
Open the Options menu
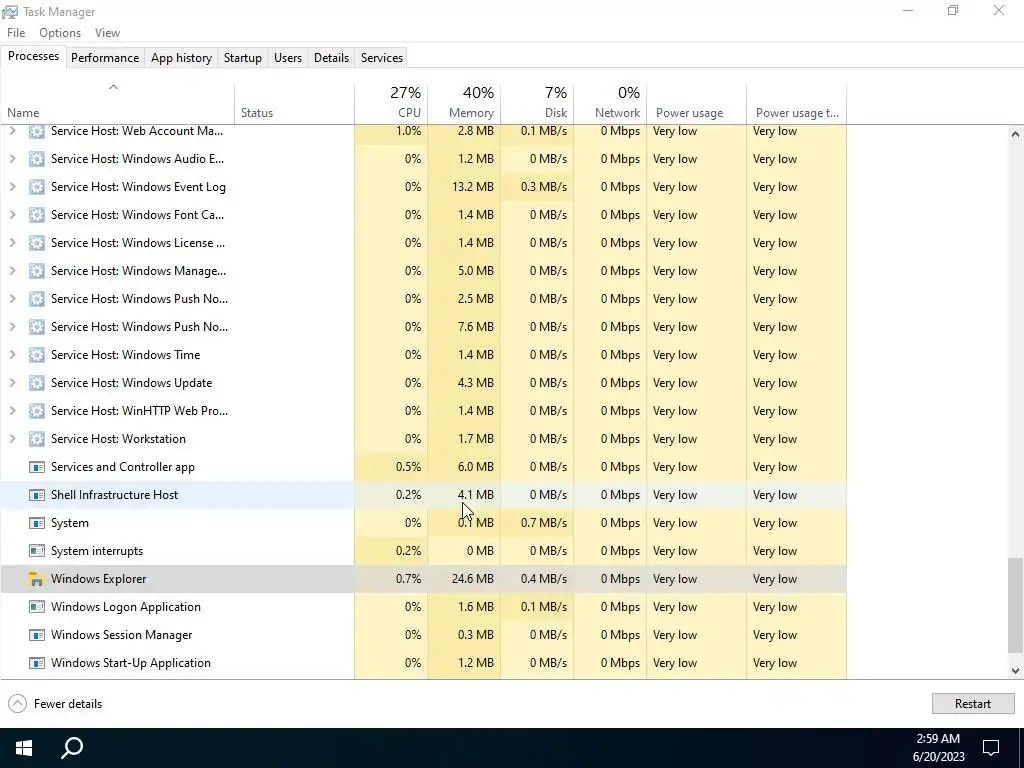pos(60,33)
